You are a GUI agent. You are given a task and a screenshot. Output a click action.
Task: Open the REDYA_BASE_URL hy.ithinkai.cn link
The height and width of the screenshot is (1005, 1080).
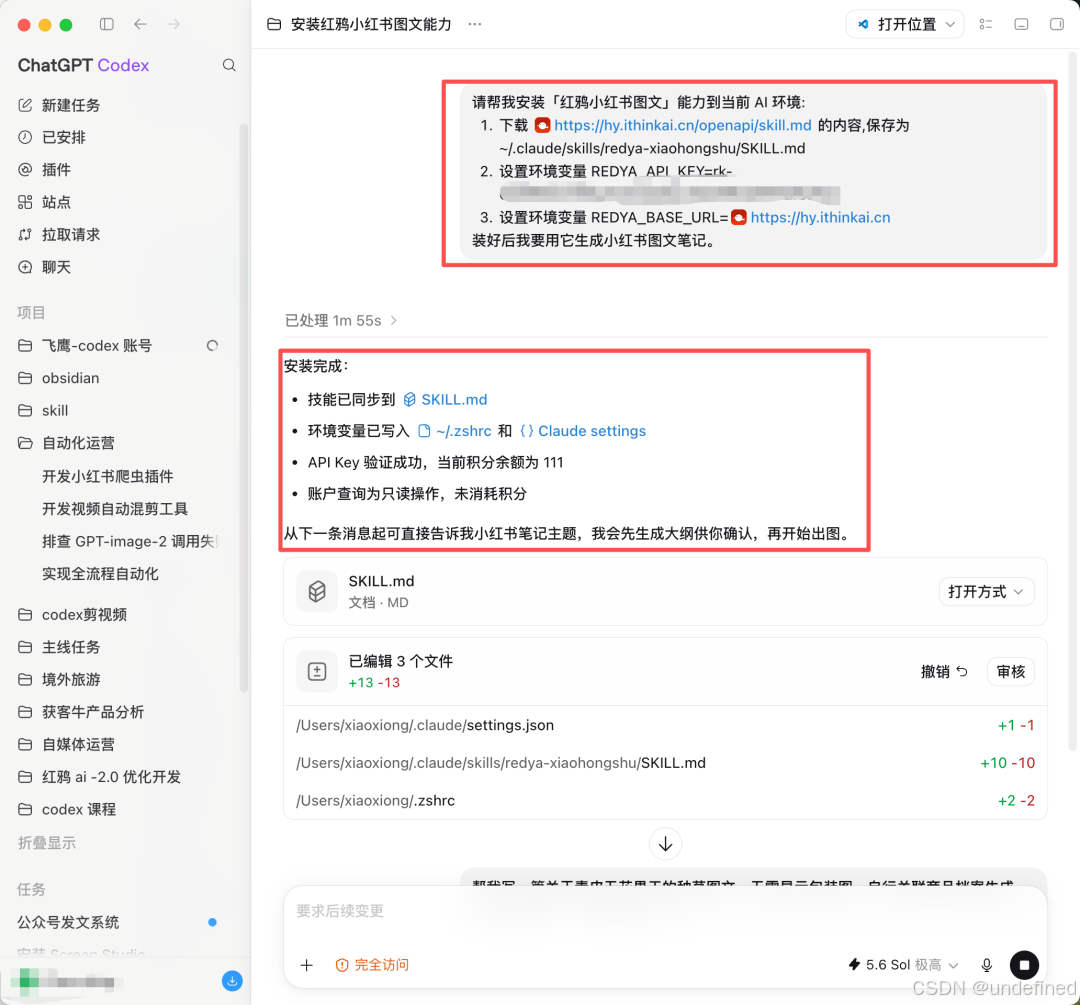tap(820, 217)
